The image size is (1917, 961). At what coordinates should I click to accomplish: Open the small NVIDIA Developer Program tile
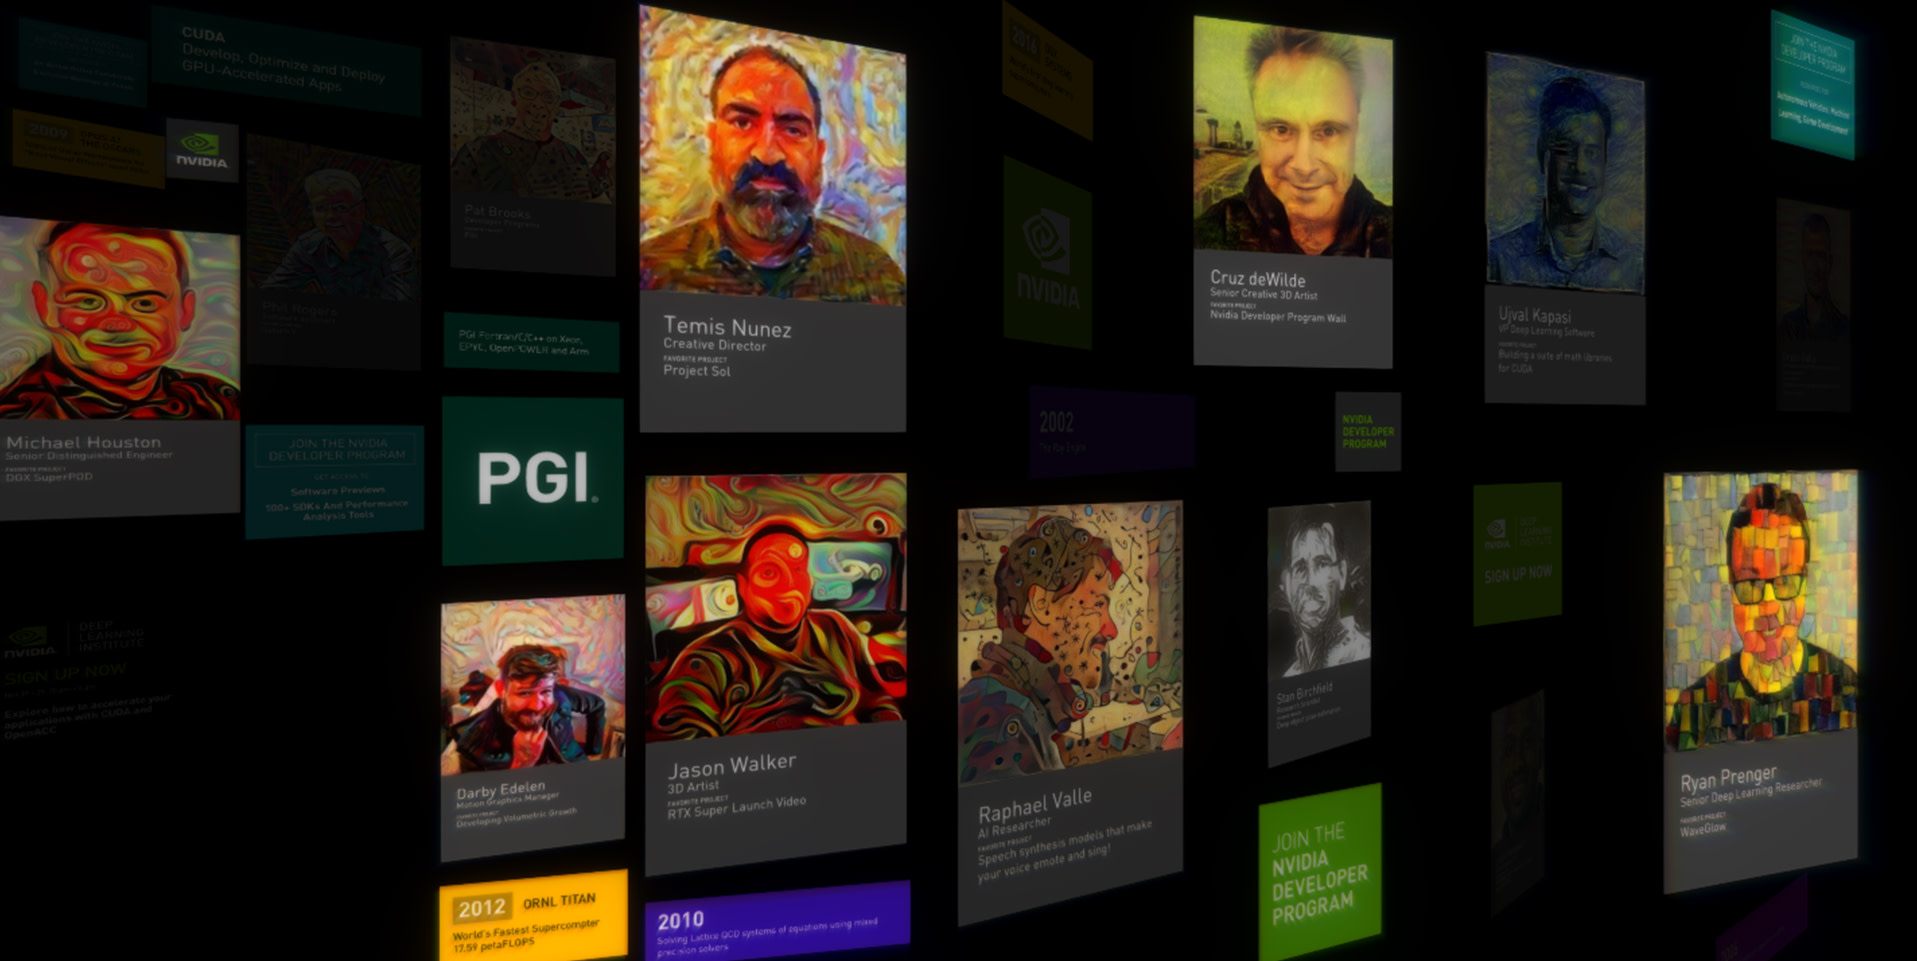click(1368, 432)
